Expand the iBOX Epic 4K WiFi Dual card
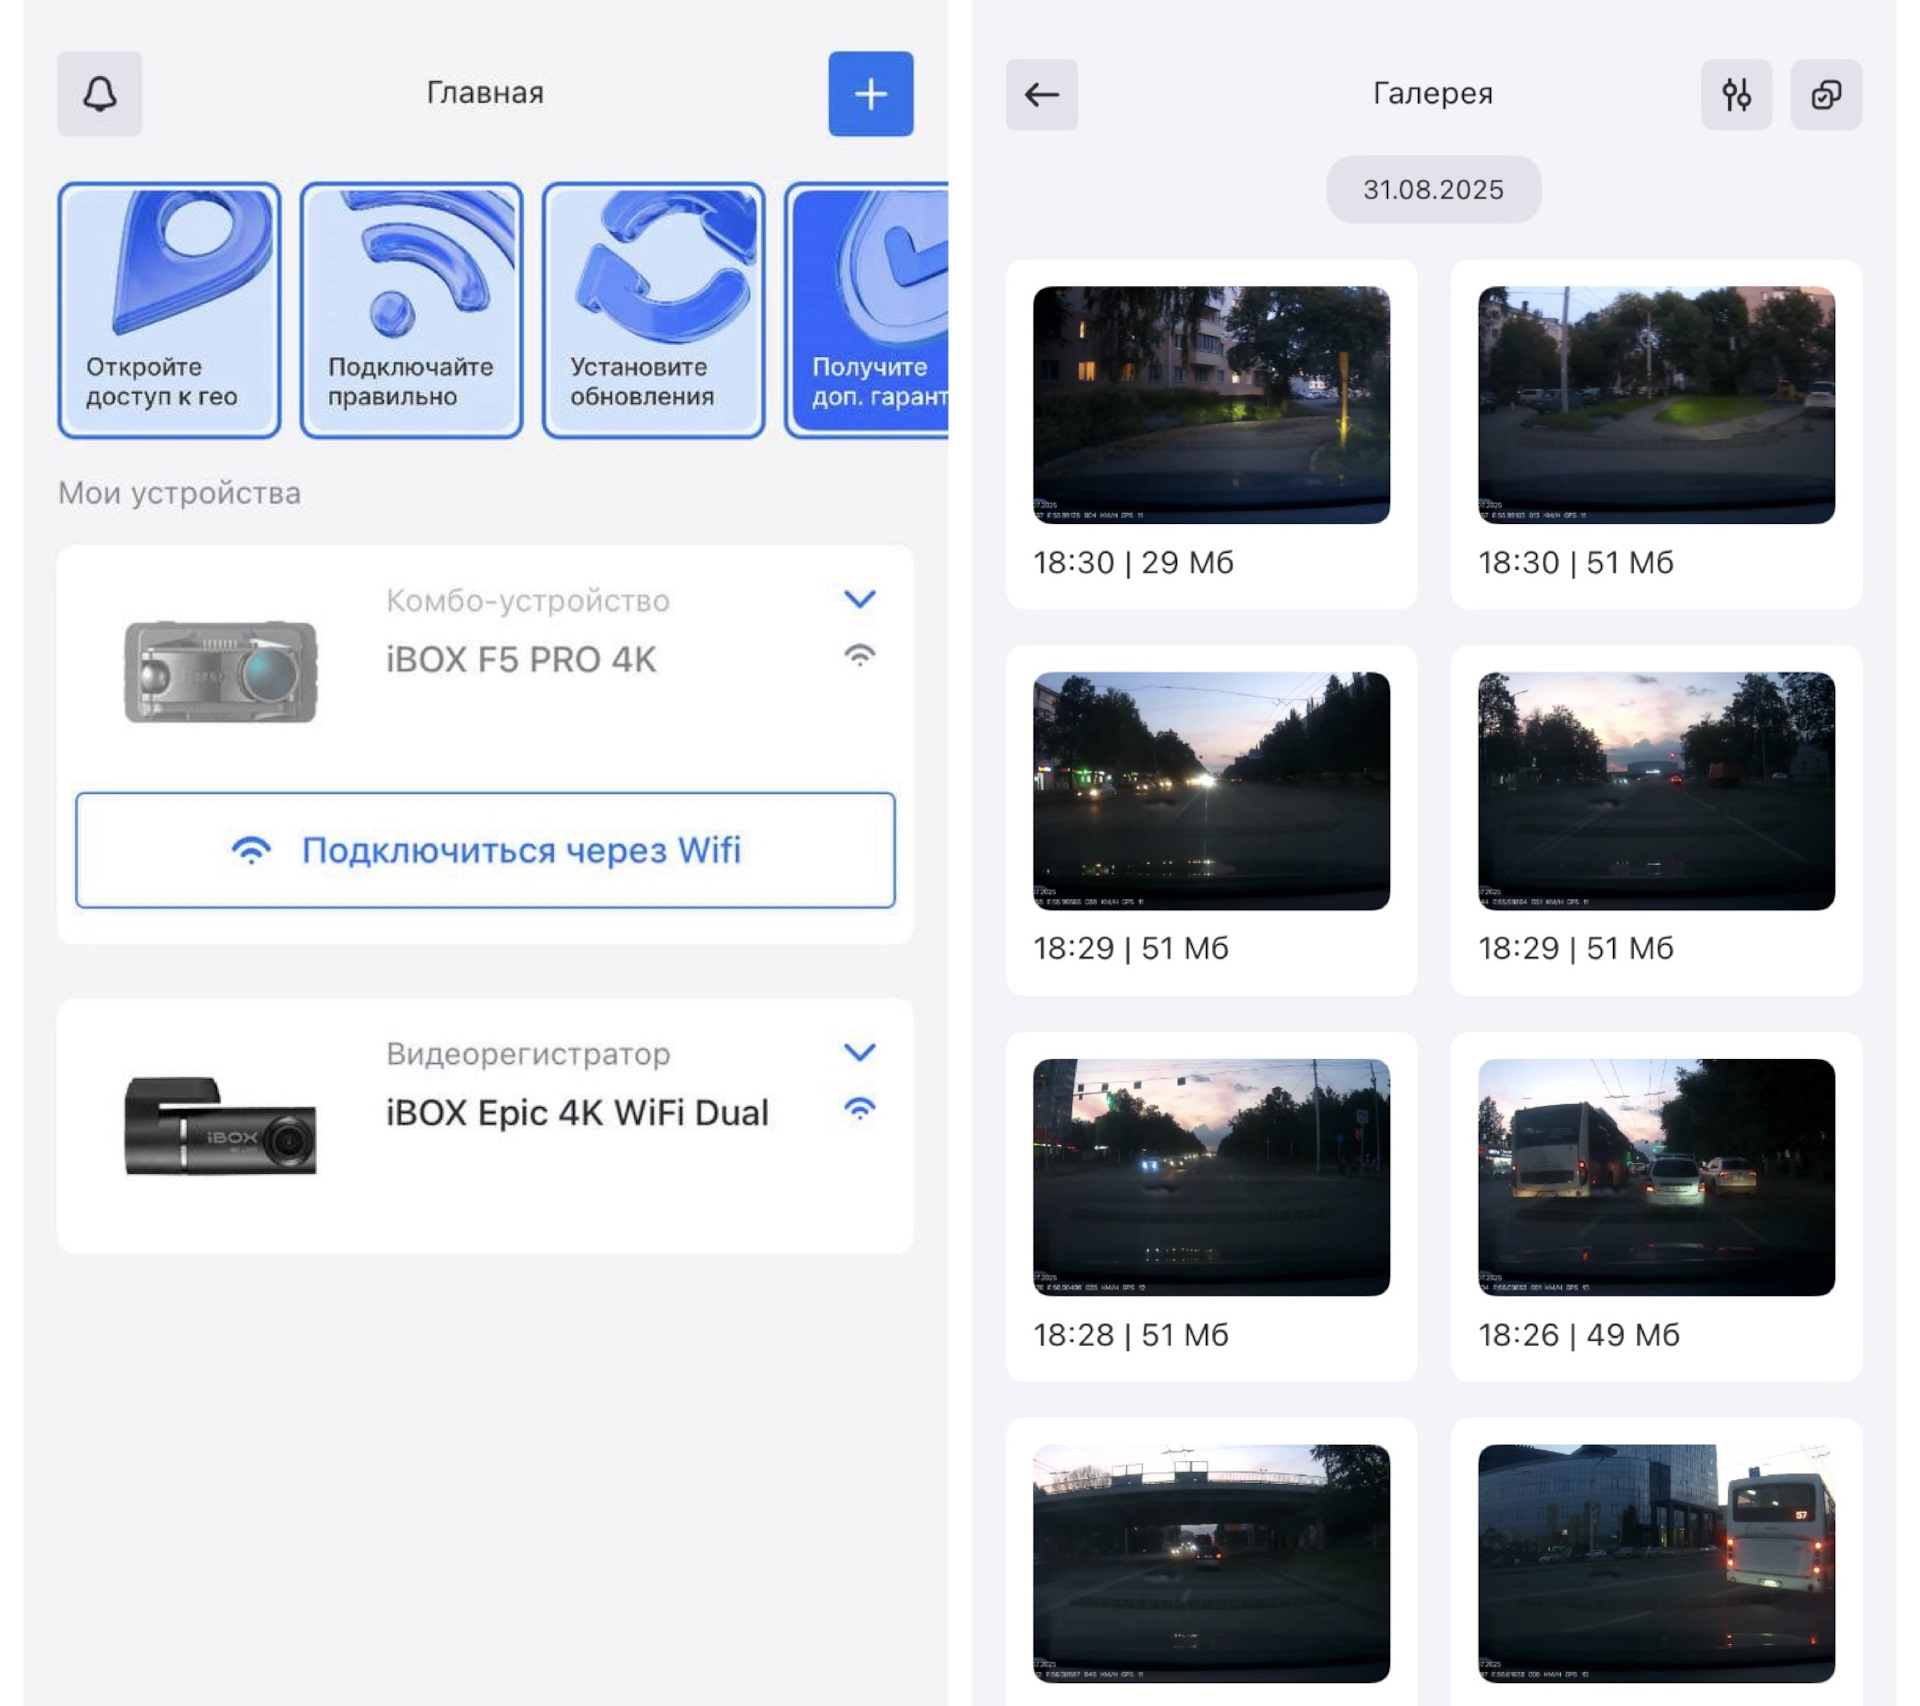 pos(859,1052)
